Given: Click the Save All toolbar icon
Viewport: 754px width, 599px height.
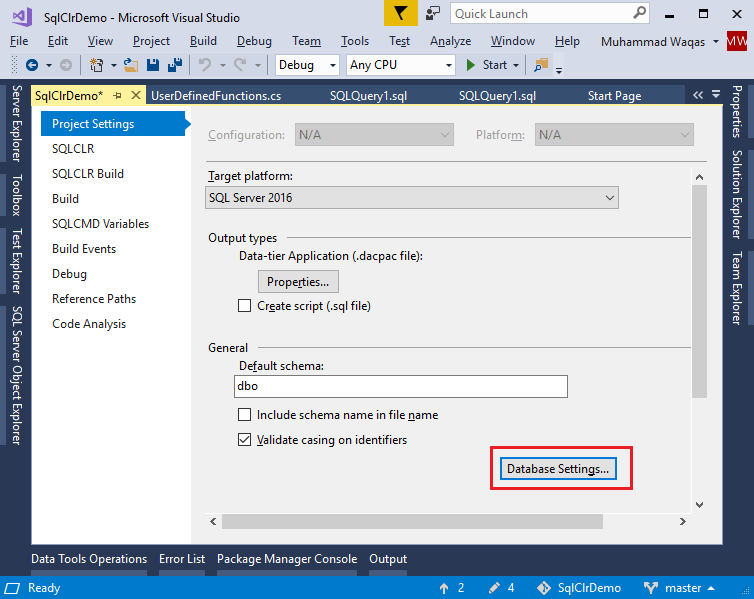Looking at the screenshot, I should coord(175,65).
